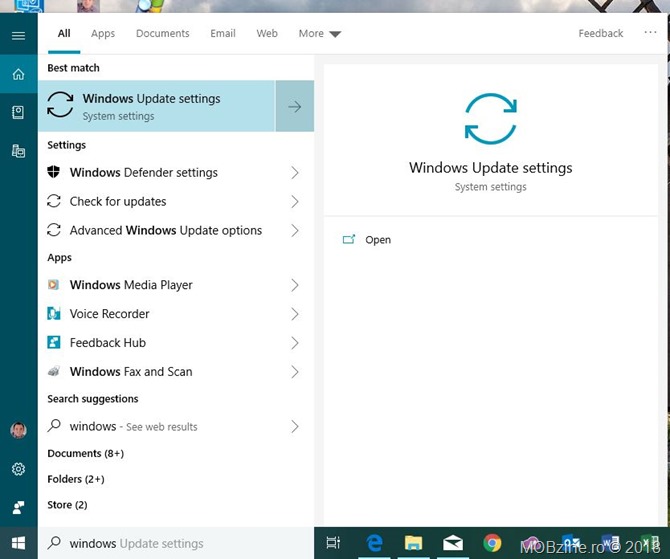Click the Task View taskbar icon
This screenshot has height=559, width=670.
(x=333, y=543)
